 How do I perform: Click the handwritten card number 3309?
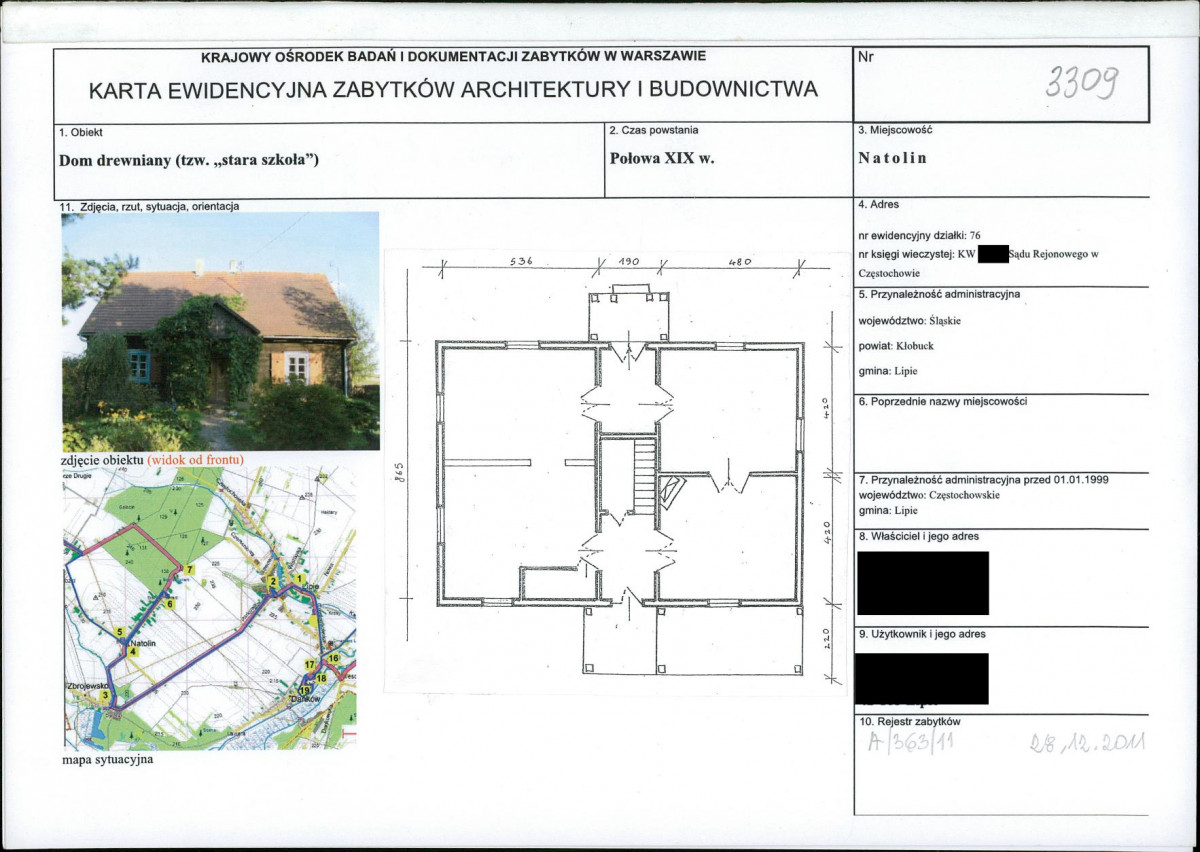click(1080, 82)
